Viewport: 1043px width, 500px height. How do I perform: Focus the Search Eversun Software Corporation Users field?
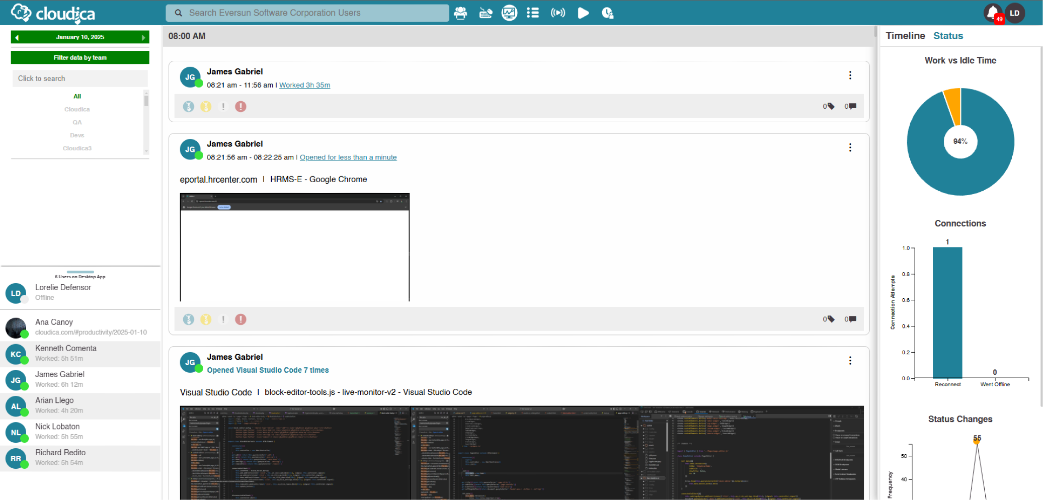pos(307,13)
